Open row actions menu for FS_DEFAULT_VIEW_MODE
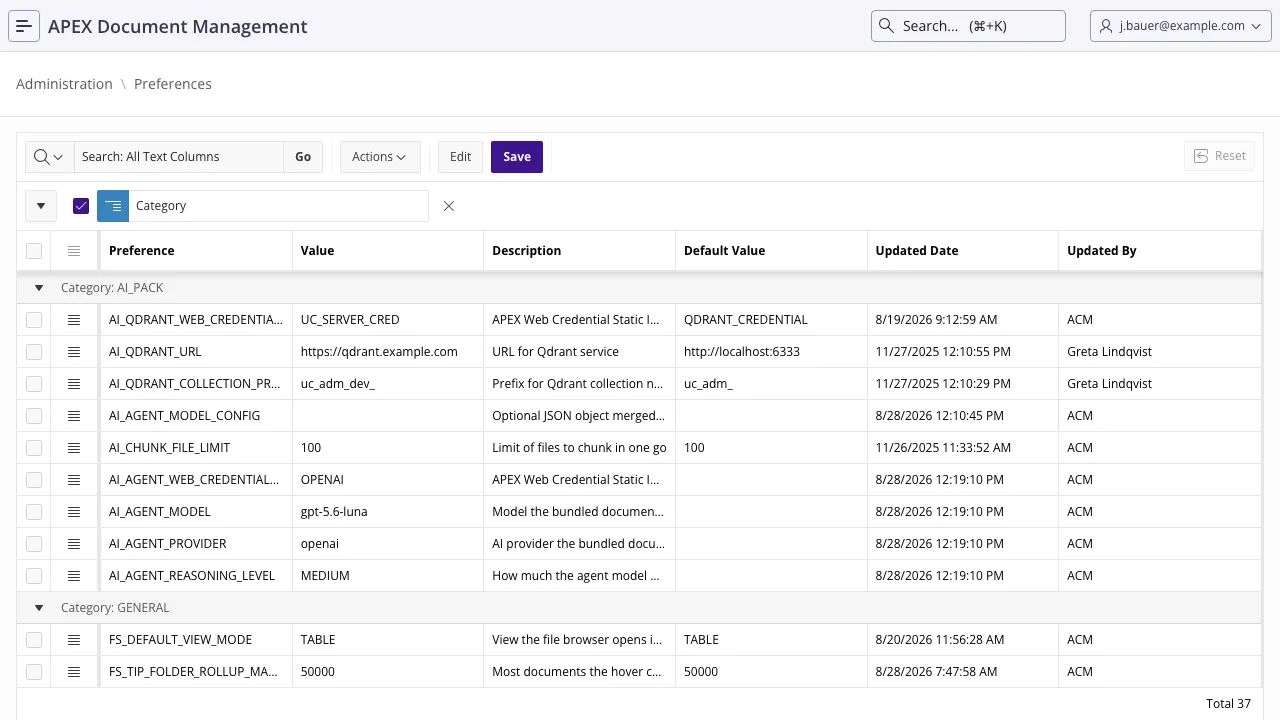Screen dimensions: 1280x720 pyautogui.click(x=74, y=640)
